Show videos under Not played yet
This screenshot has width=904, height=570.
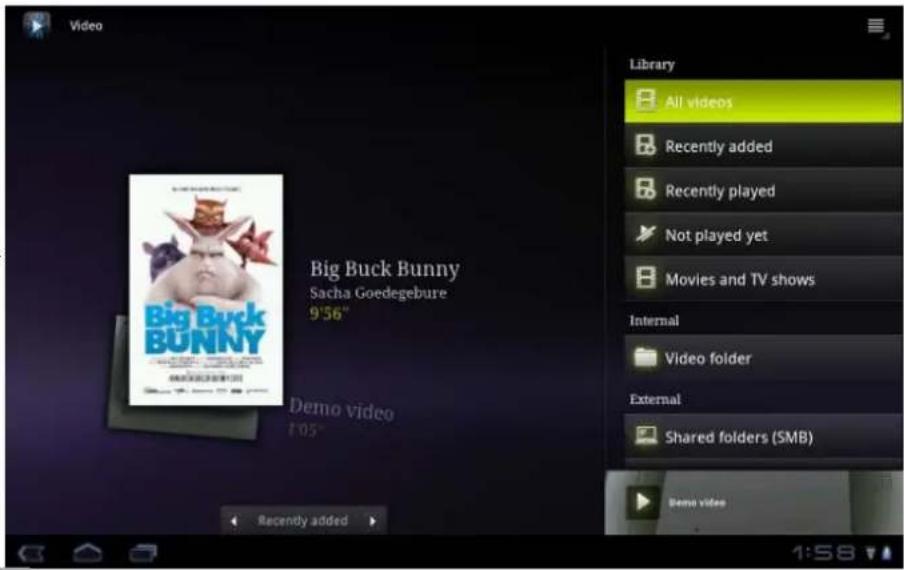coord(763,235)
